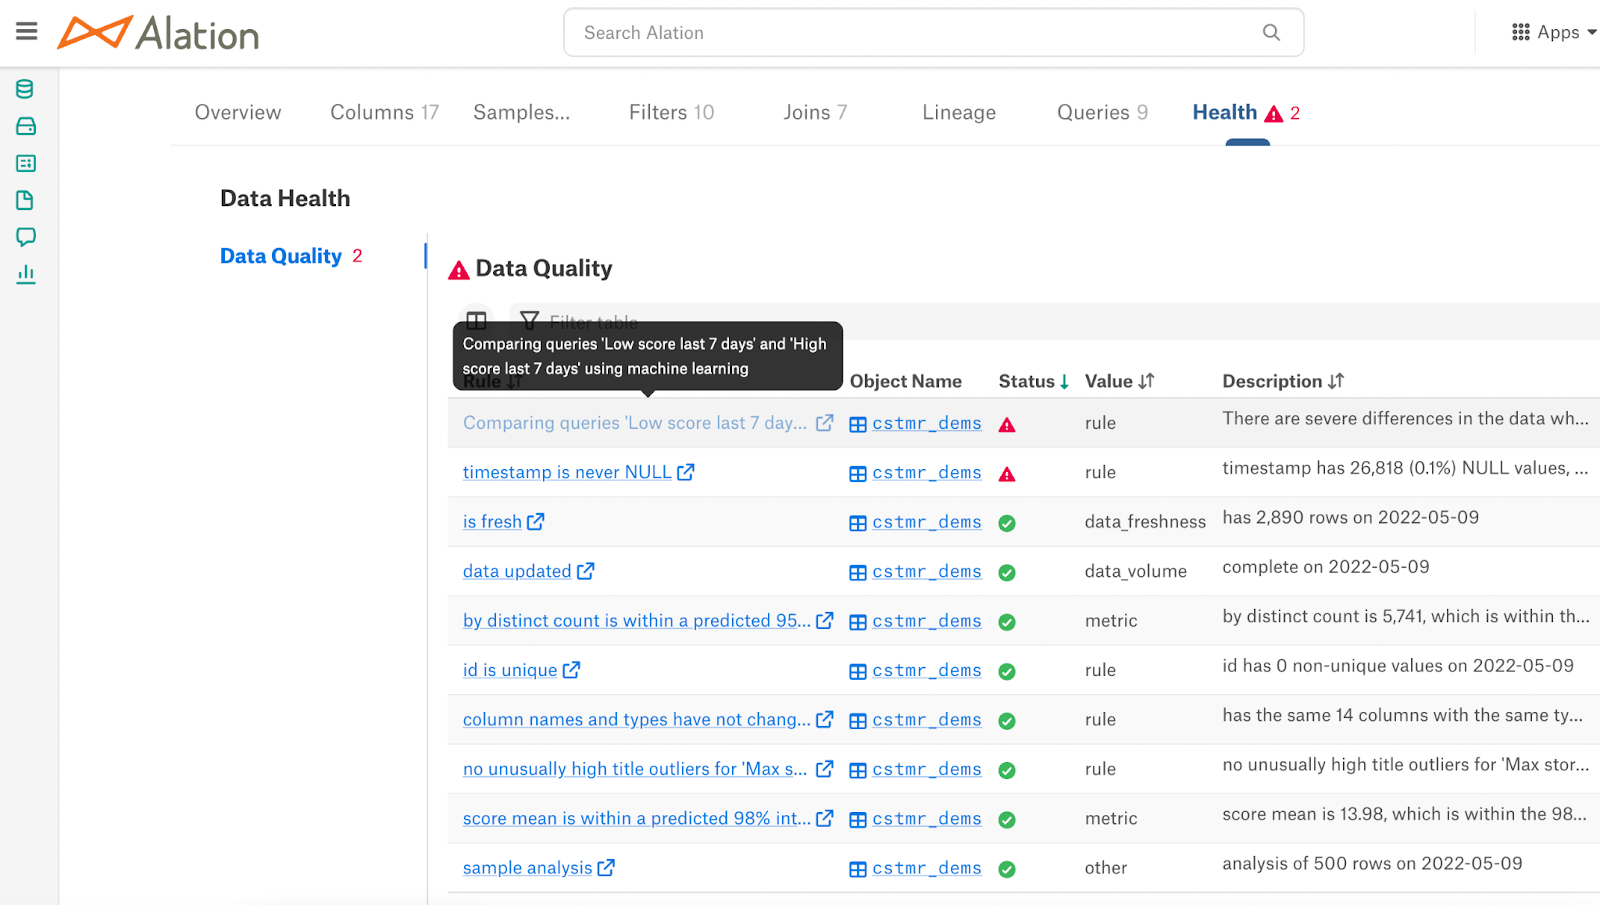Click red alert status in 'timestamp is never NULL' row
The image size is (1600, 905).
[x=1007, y=474]
